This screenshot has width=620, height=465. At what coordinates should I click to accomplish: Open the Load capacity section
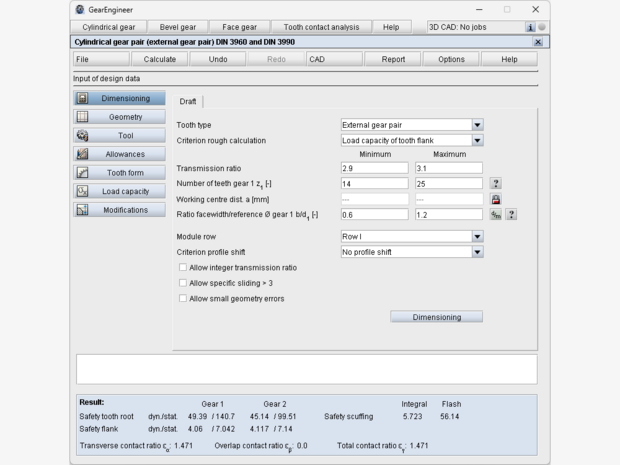pyautogui.click(x=119, y=191)
